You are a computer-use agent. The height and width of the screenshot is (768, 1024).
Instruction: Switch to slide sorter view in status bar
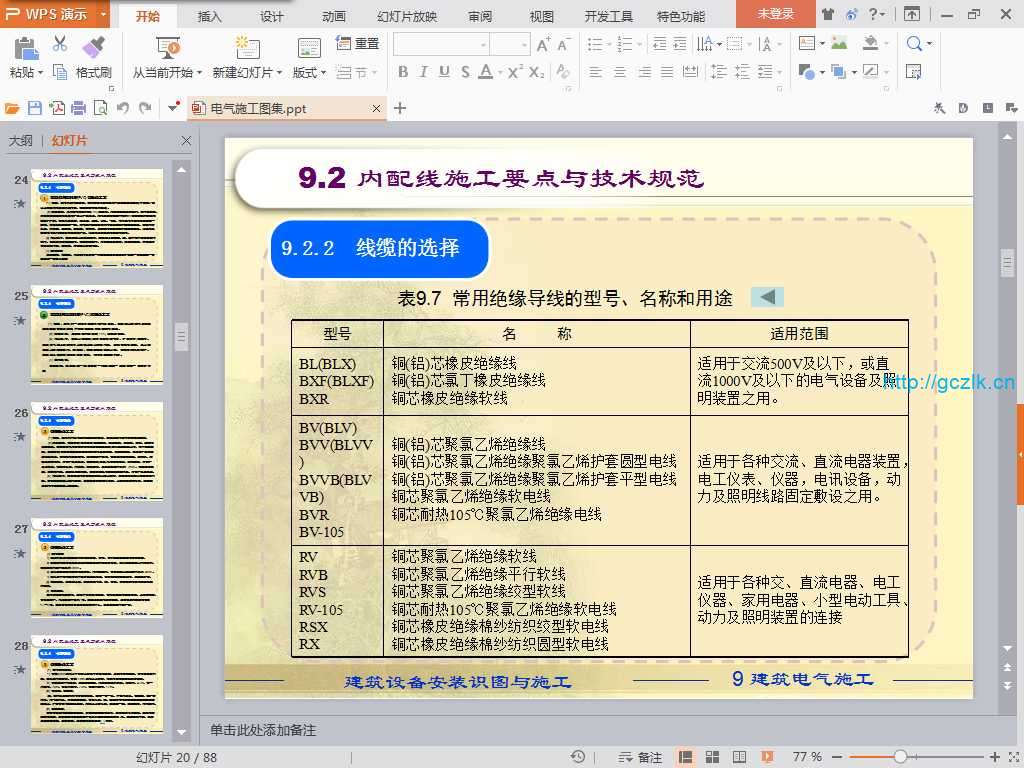tap(712, 757)
